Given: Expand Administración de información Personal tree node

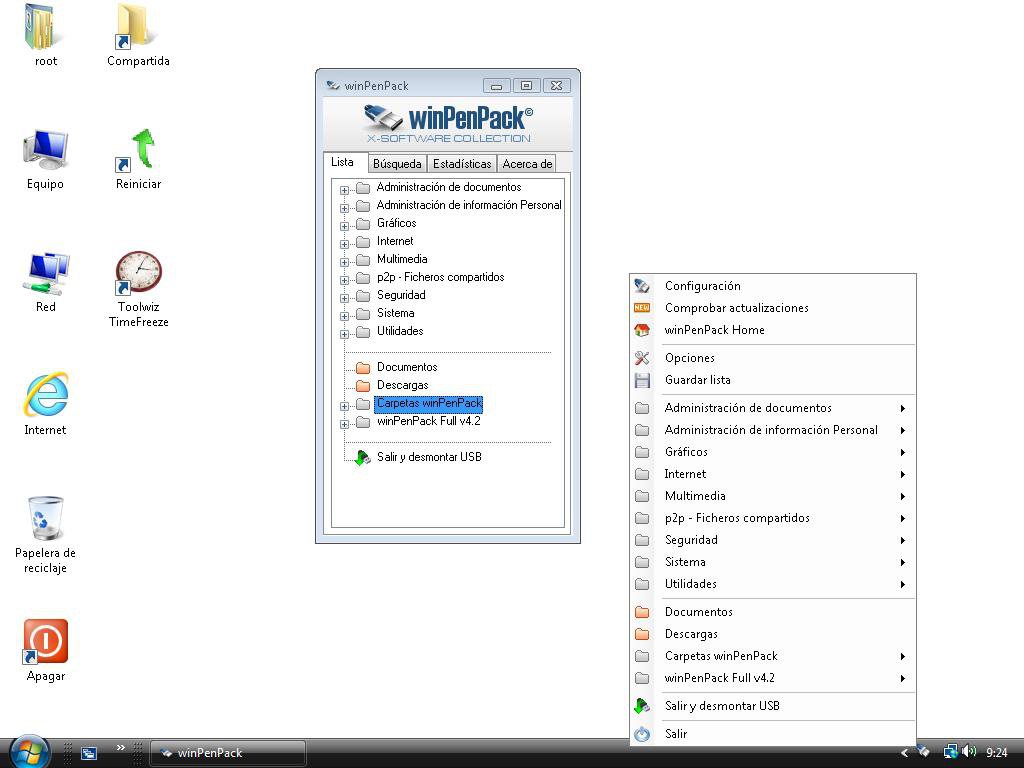Looking at the screenshot, I should point(344,208).
